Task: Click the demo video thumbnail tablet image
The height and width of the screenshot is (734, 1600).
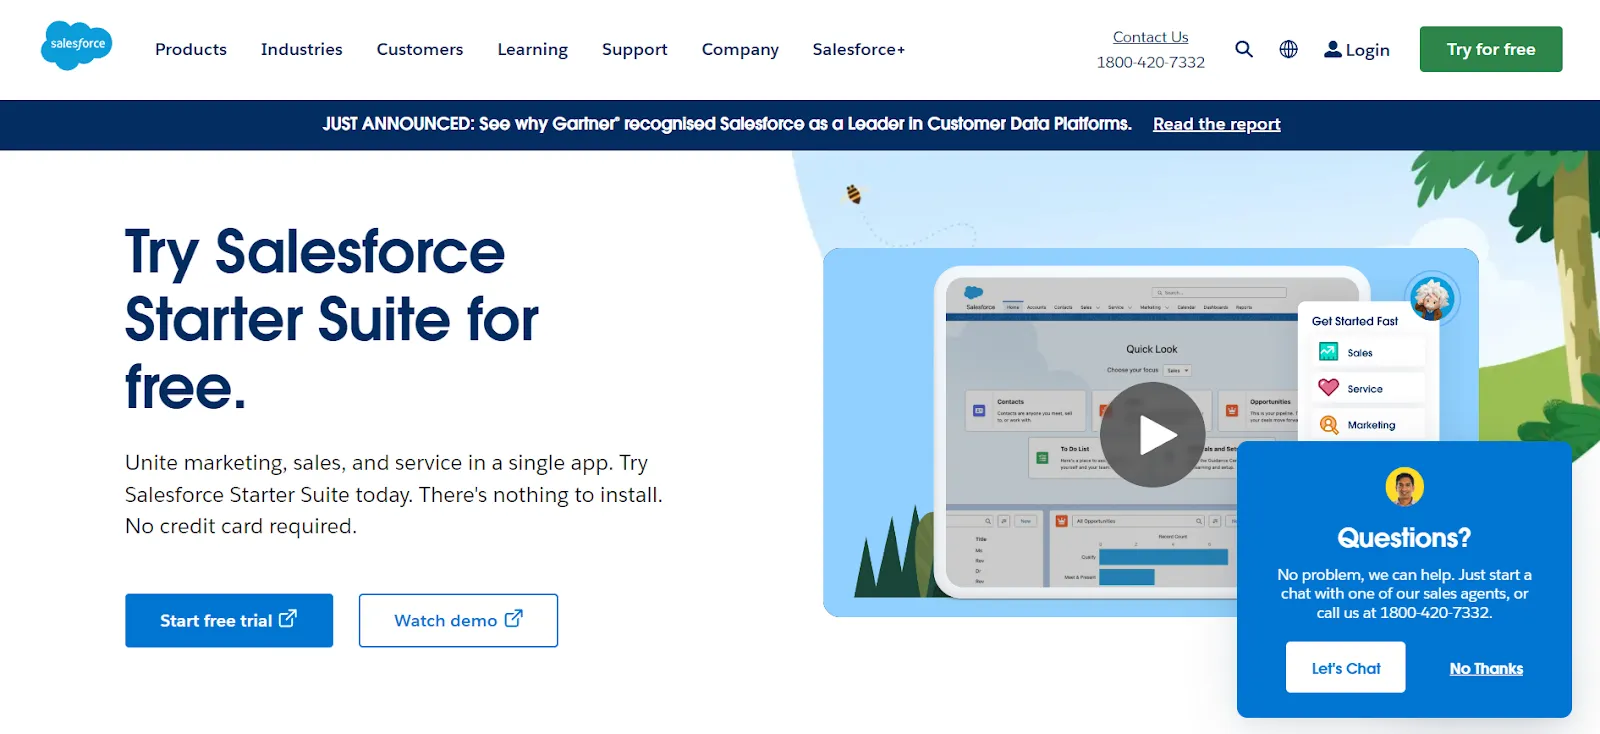Action: [x=1150, y=432]
